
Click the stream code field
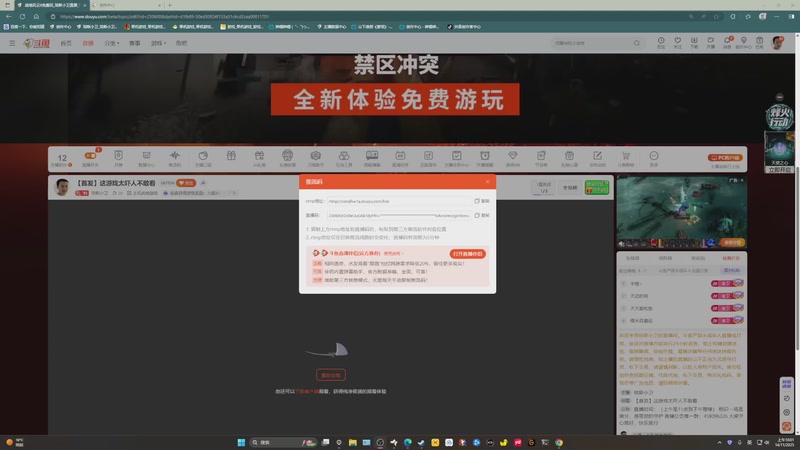click(399, 215)
